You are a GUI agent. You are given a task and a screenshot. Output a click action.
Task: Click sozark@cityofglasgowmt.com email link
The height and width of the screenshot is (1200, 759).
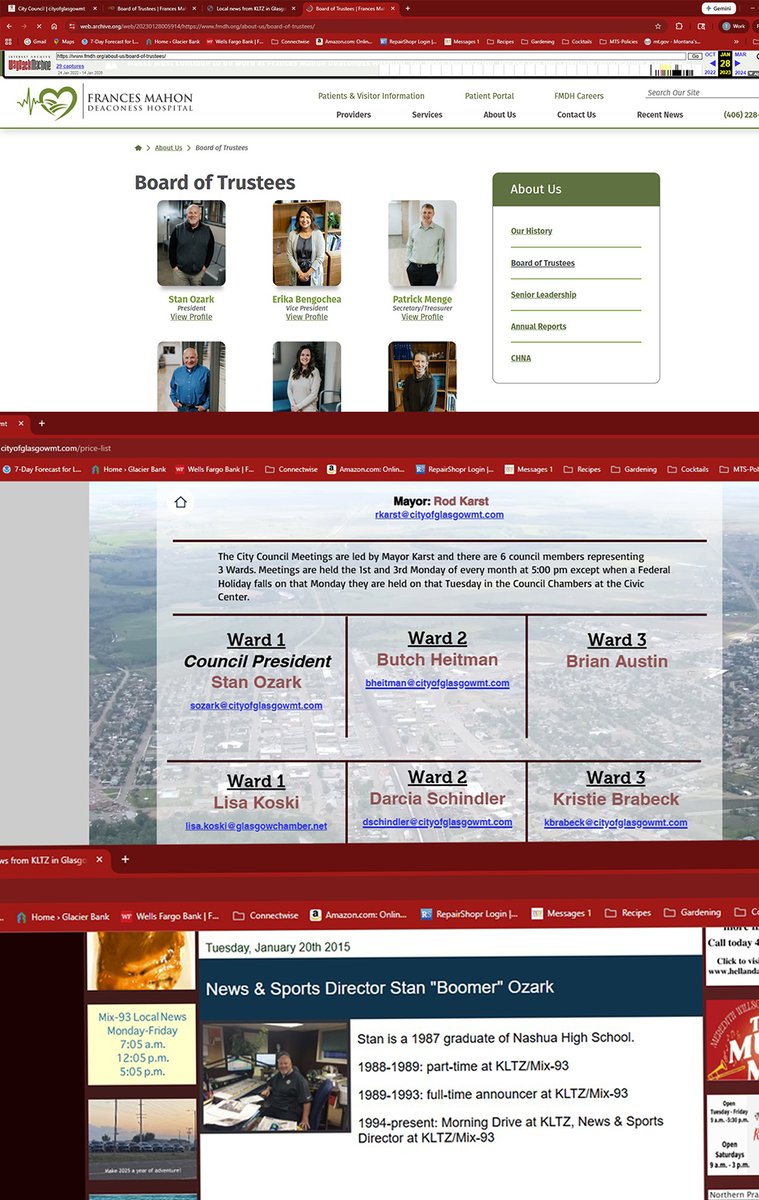(x=256, y=706)
